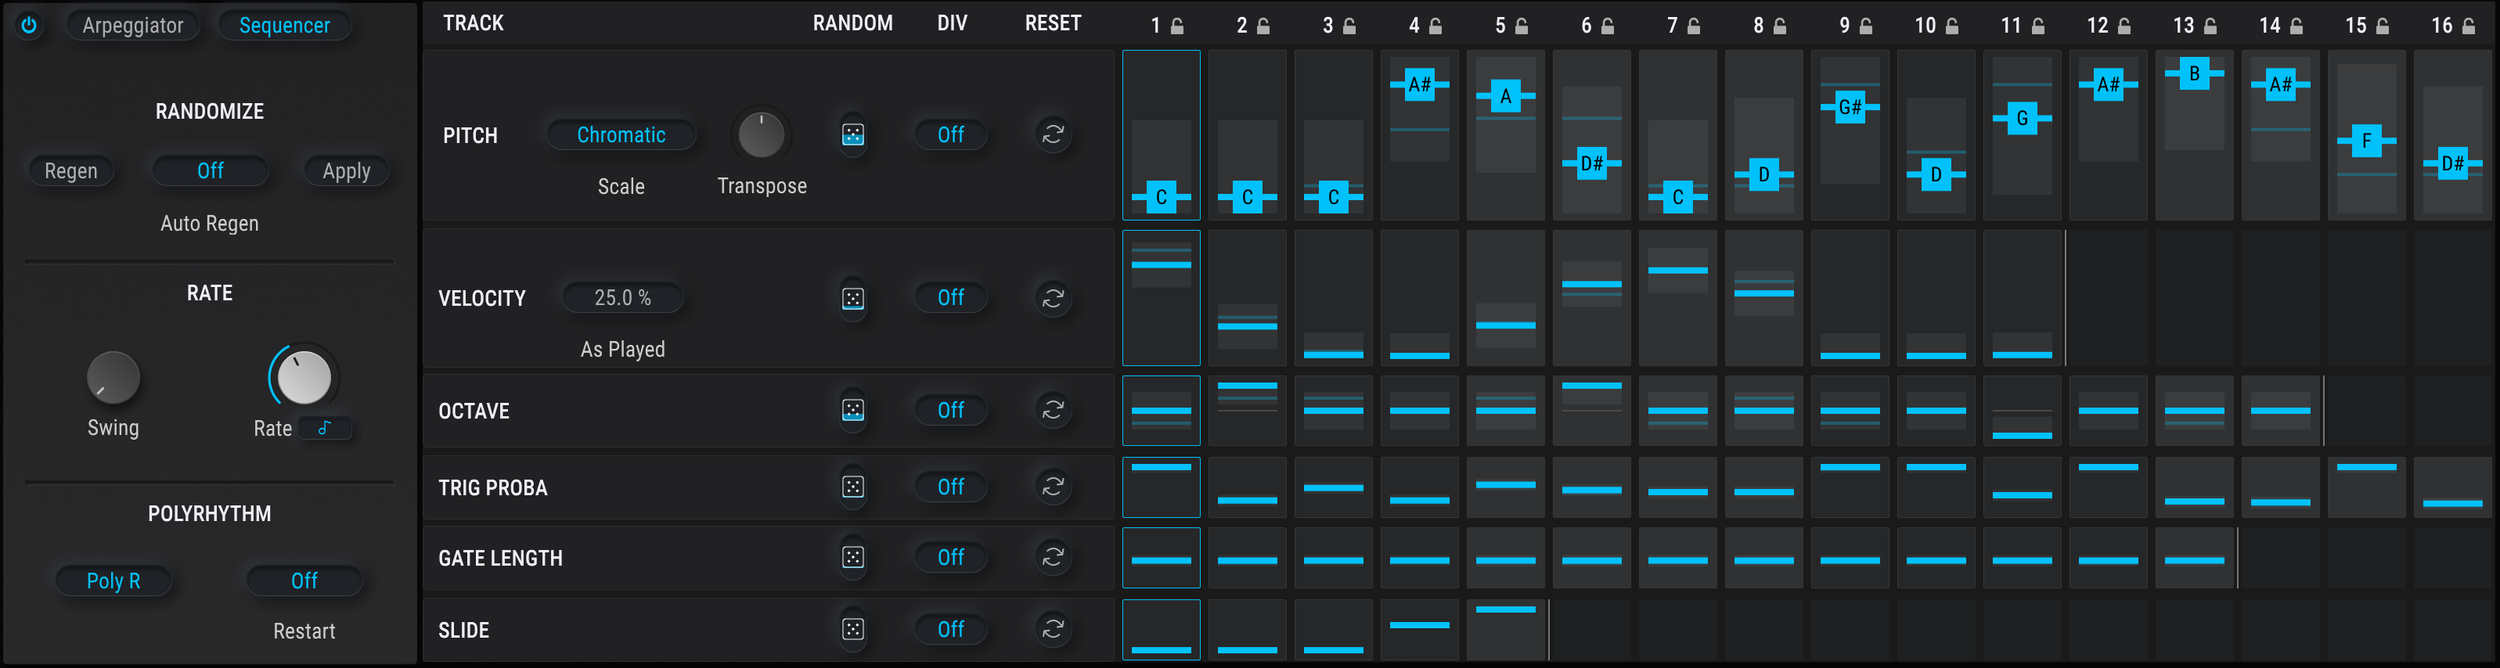Click the lock icon on step 16
The image size is (2500, 668).
[x=2468, y=26]
